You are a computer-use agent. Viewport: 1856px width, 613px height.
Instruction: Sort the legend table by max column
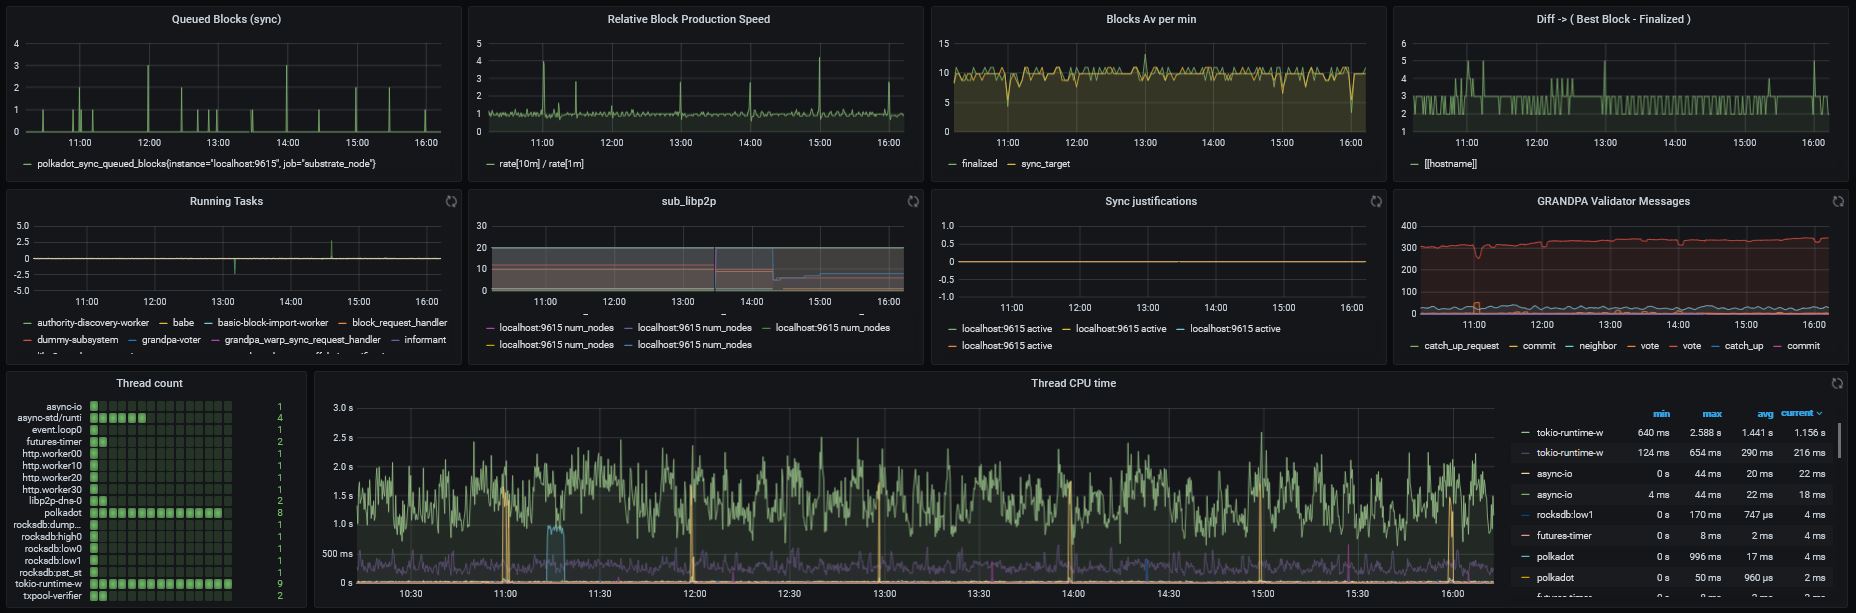1711,413
